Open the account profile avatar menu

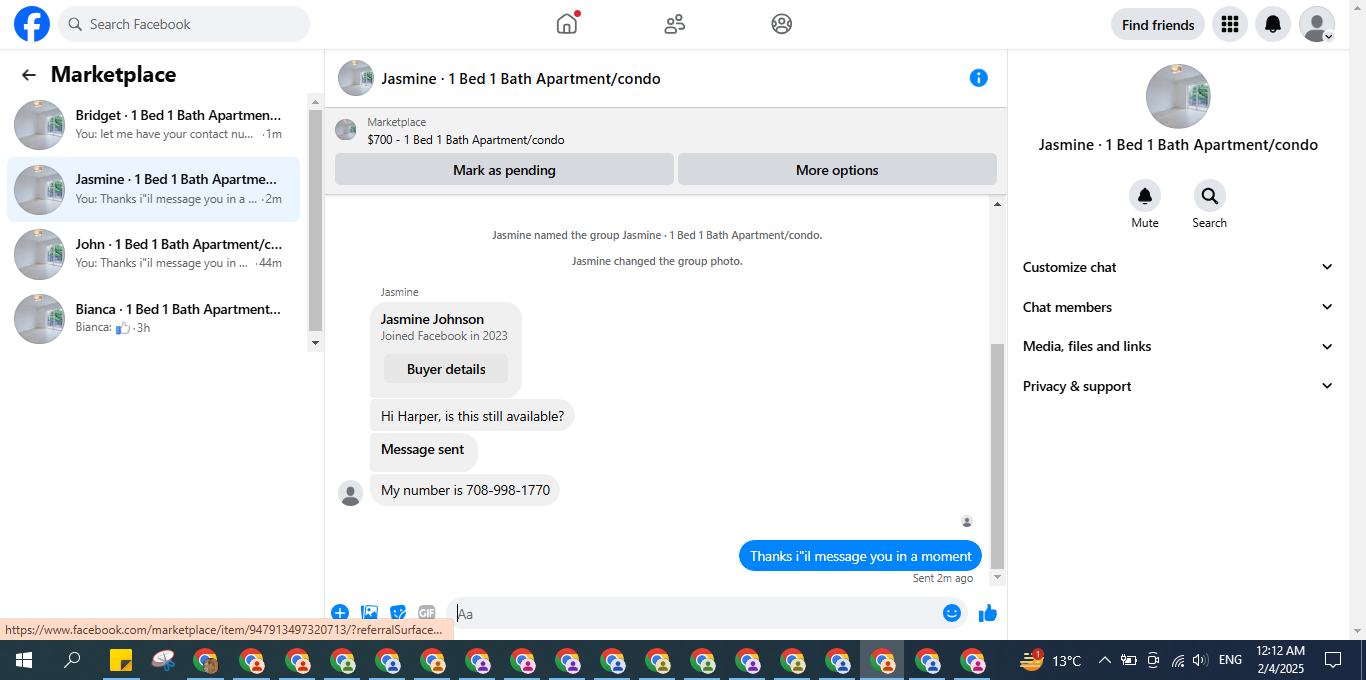(x=1317, y=24)
